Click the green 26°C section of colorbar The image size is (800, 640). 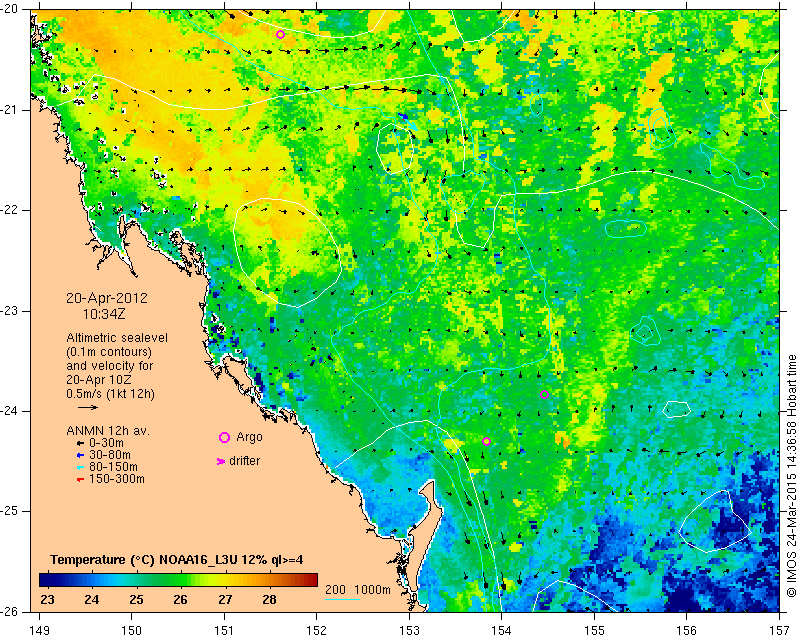pos(180,580)
